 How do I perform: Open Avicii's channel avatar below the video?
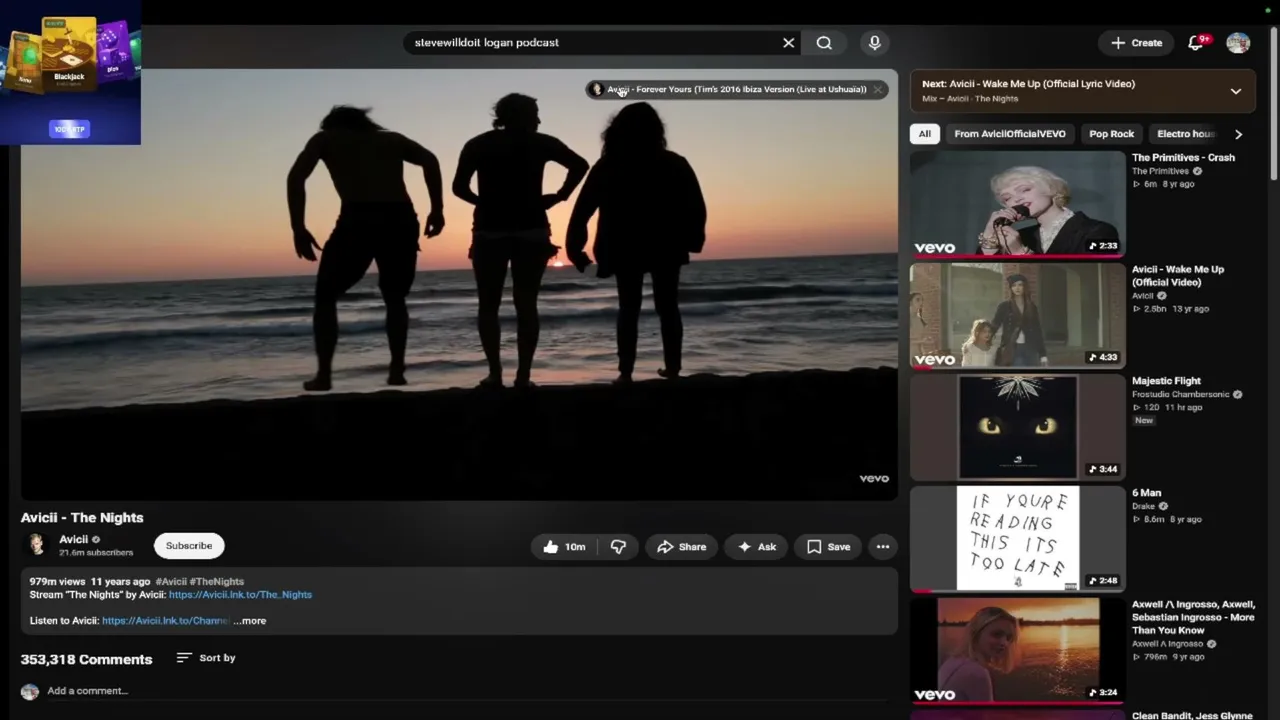click(x=37, y=545)
